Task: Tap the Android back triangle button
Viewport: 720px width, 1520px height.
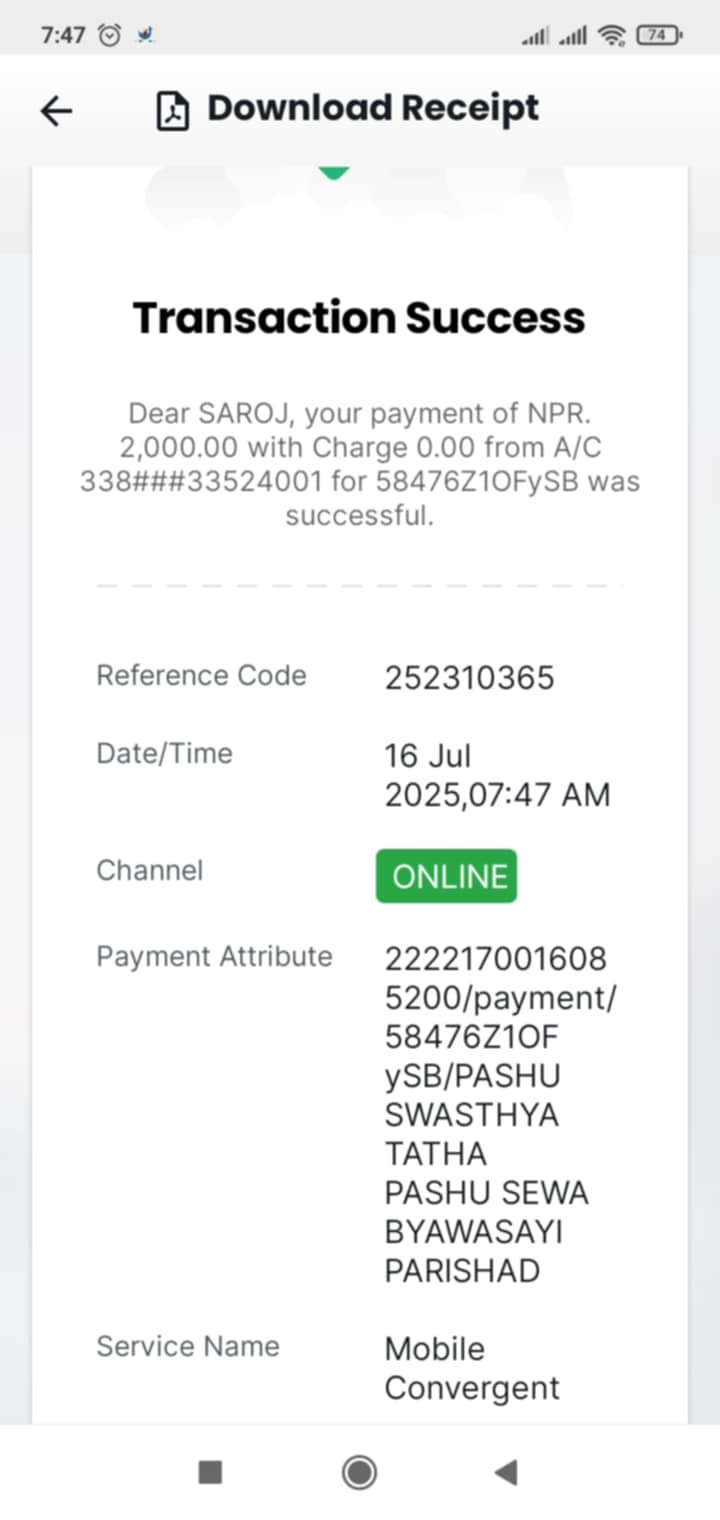Action: [x=506, y=1472]
